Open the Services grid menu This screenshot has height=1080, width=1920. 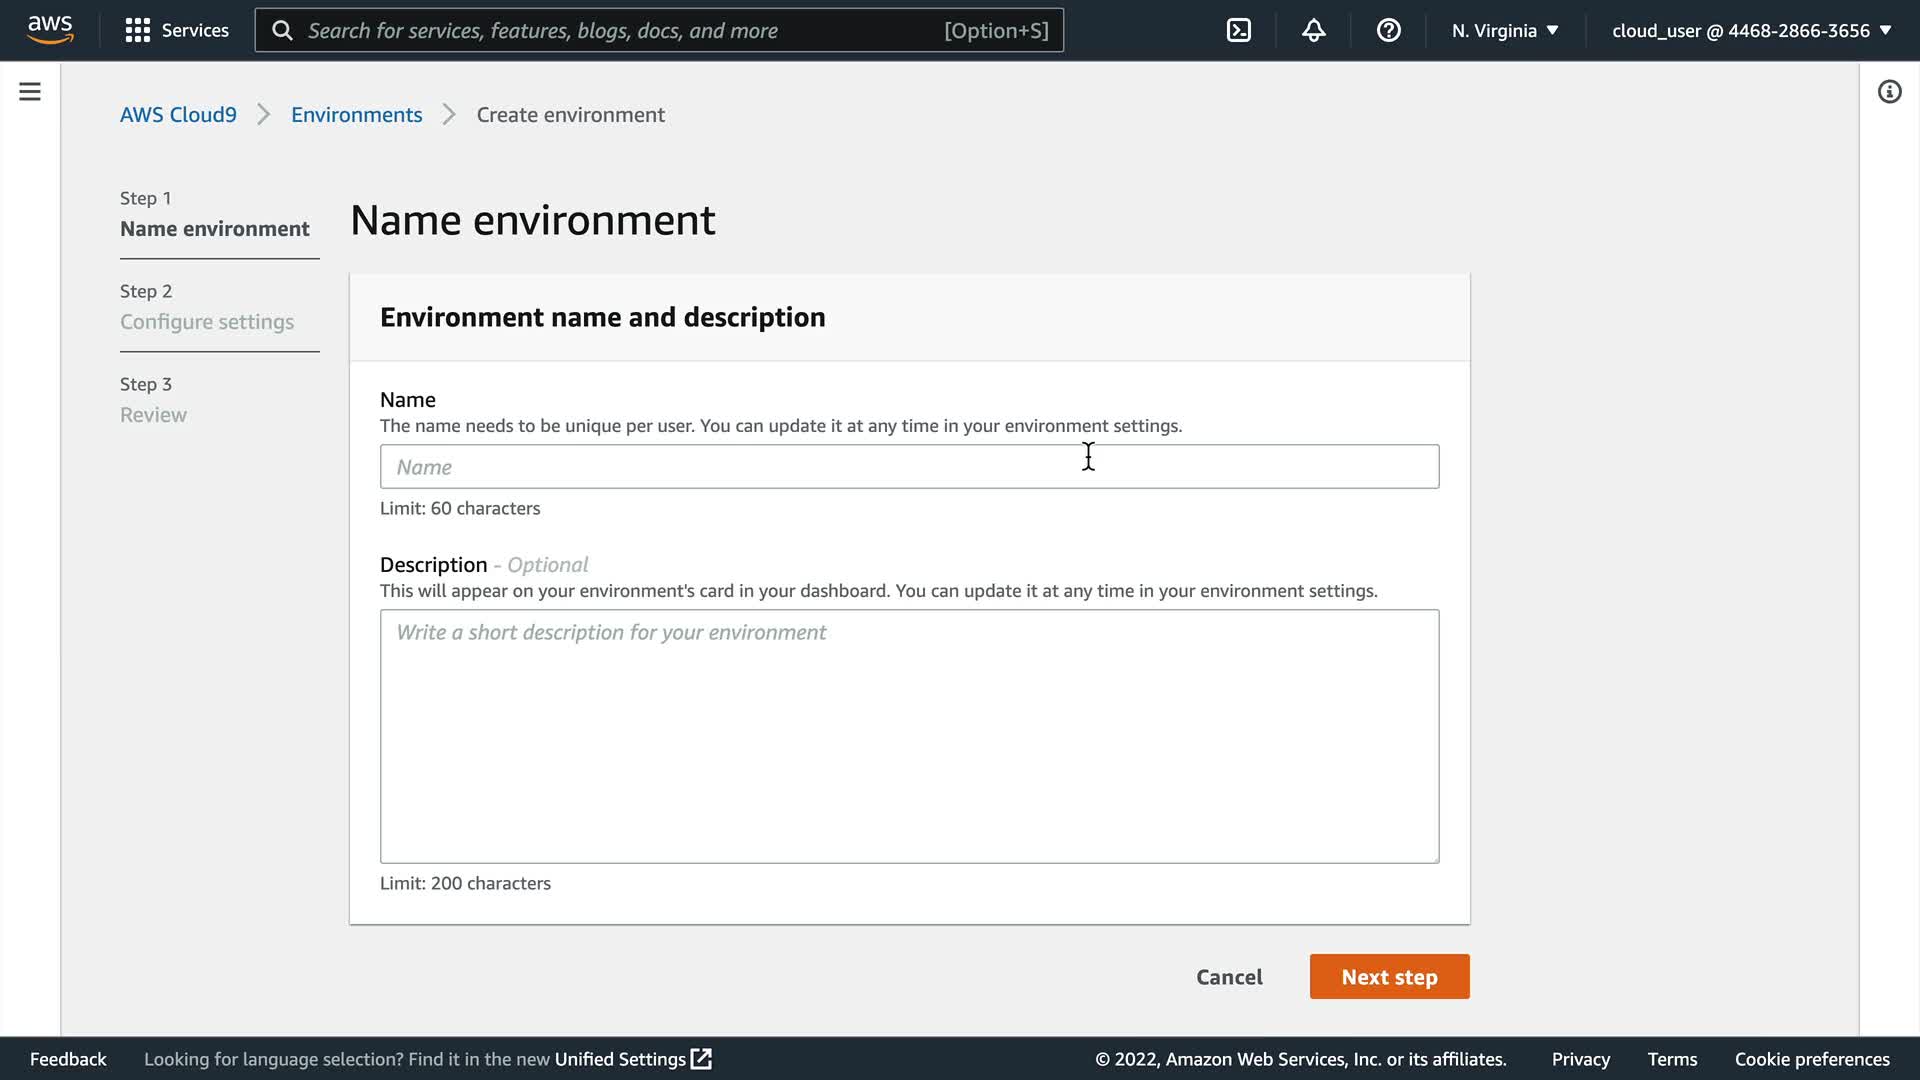137,30
